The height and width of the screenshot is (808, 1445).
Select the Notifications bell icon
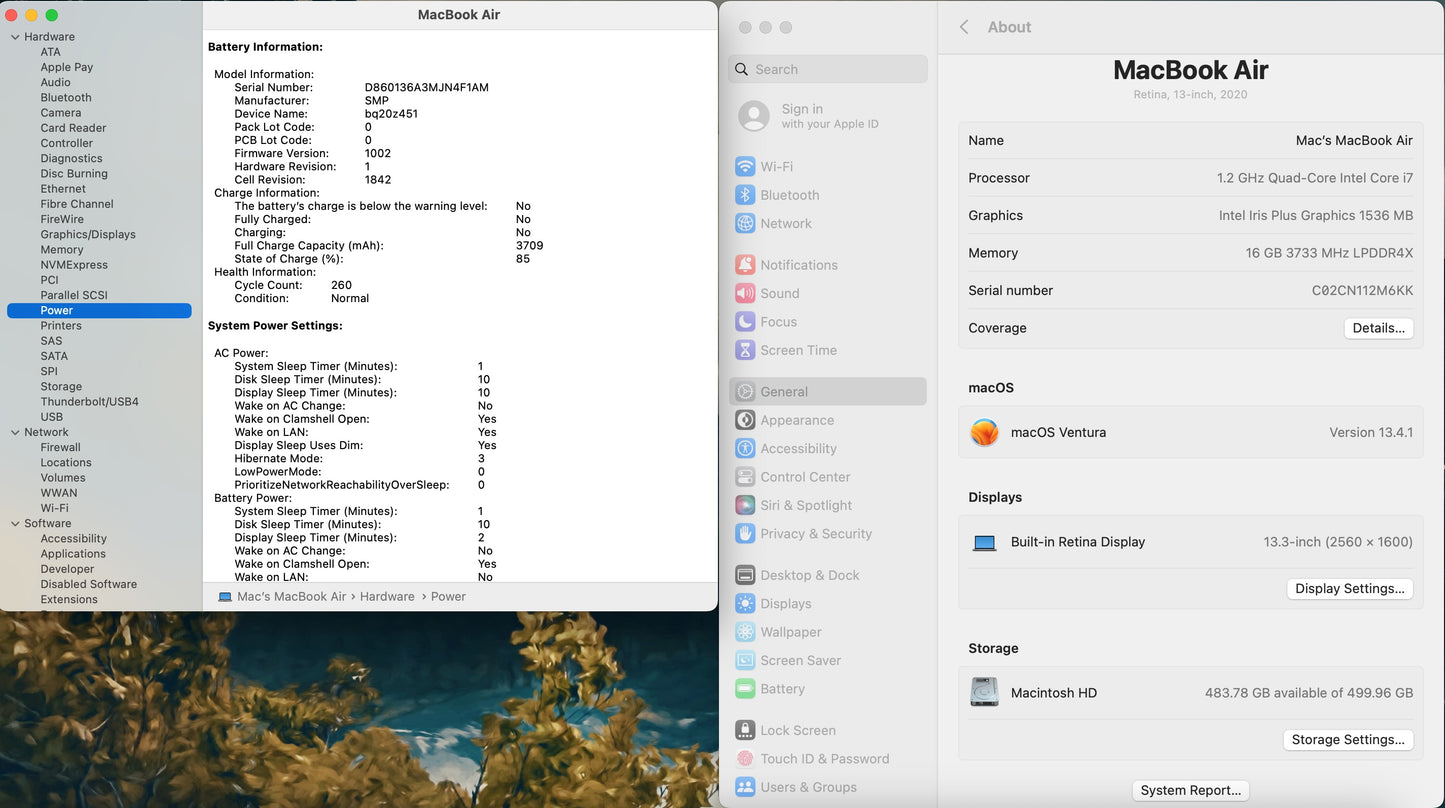[744, 265]
